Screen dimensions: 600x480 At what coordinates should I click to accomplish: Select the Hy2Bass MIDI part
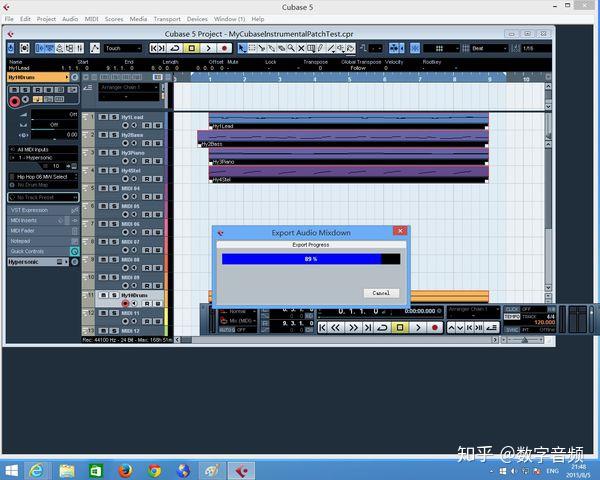[x=343, y=139]
